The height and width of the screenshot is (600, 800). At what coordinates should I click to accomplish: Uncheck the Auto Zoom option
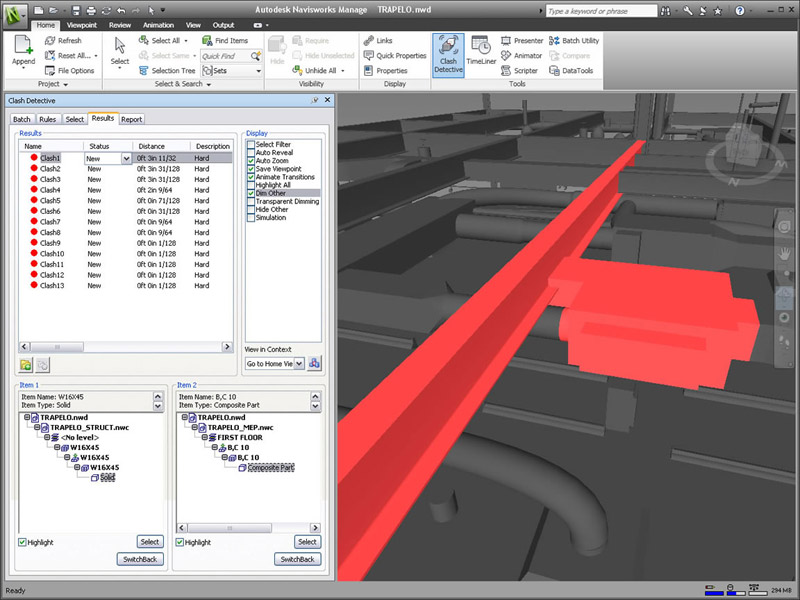pos(251,161)
